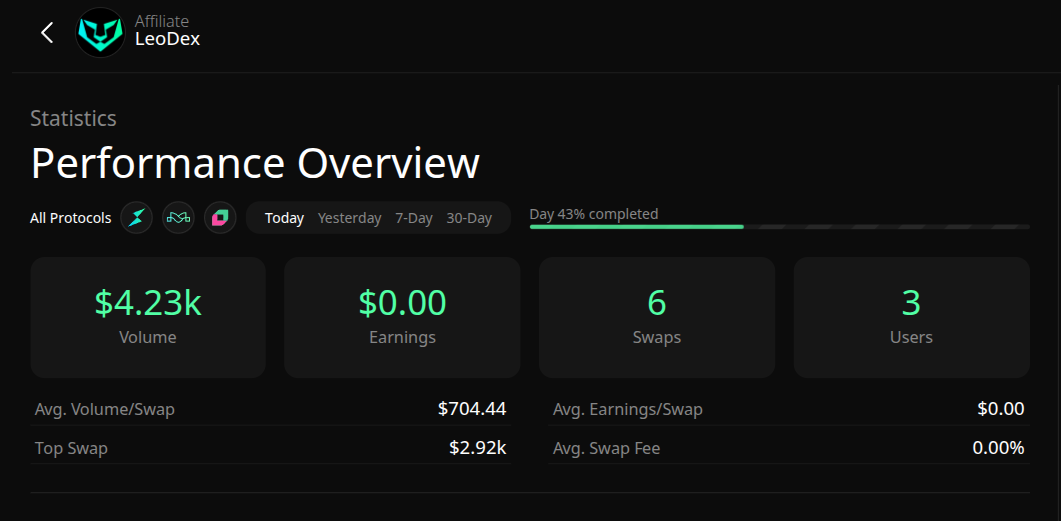Screen dimensions: 1061x521
Task: Click the LeoDex lion logo
Action: pyautogui.click(x=101, y=33)
